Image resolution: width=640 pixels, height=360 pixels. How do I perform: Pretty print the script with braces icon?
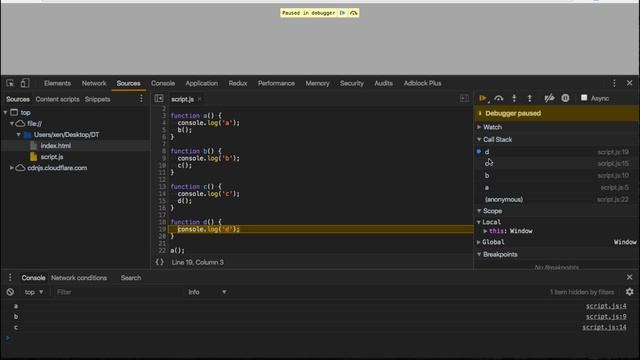coord(160,262)
